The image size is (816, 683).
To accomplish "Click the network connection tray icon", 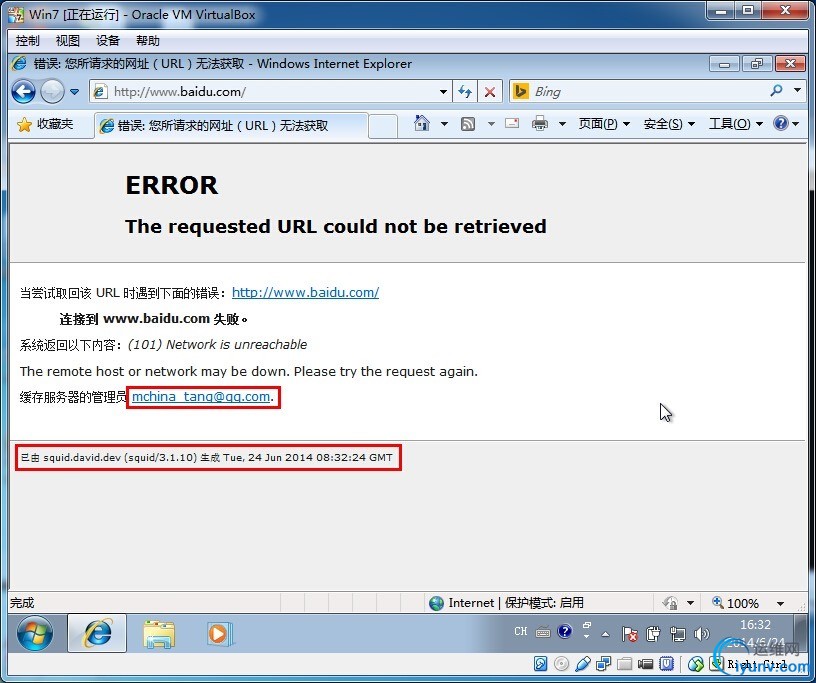I will (x=678, y=634).
